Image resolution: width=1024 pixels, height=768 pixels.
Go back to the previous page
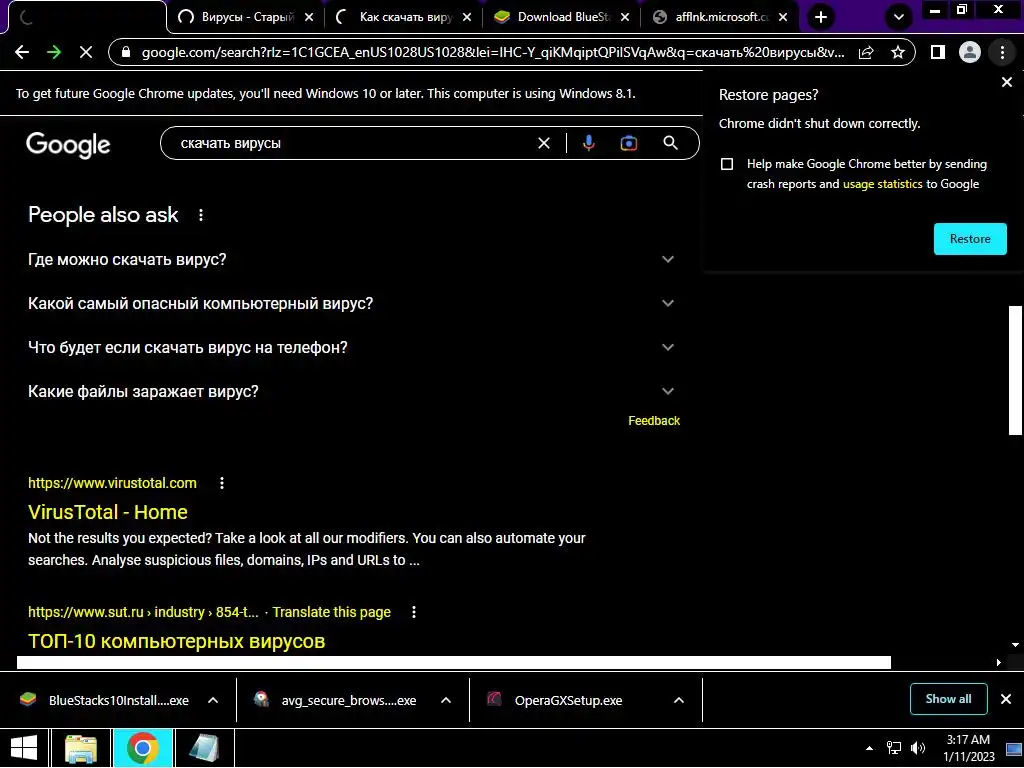[x=22, y=52]
